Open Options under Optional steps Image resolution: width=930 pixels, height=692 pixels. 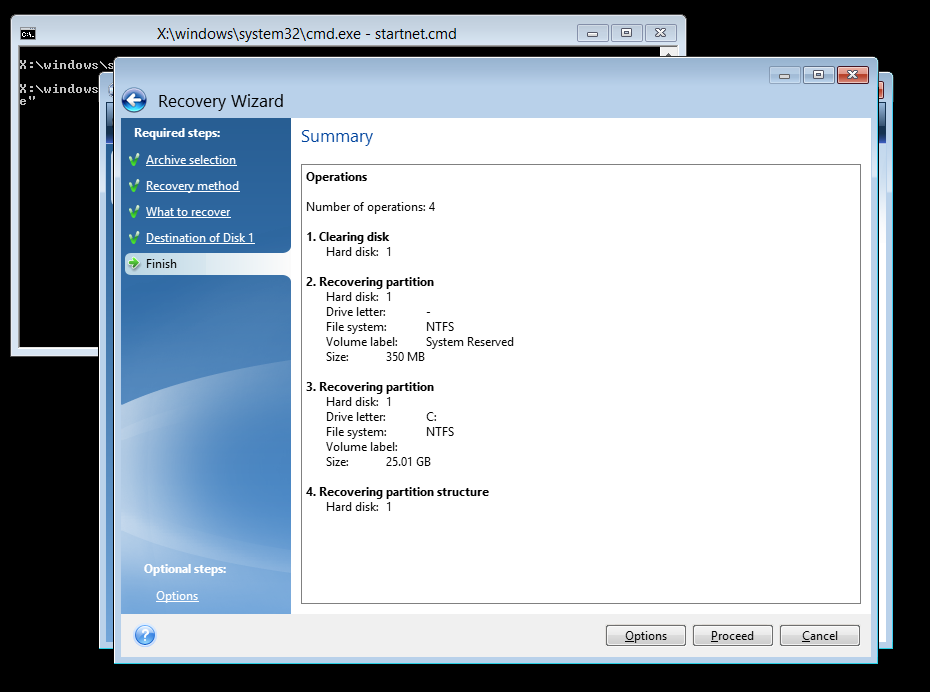coord(177,596)
